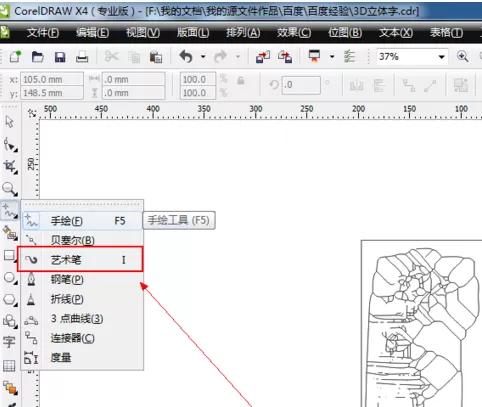This screenshot has width=482, height=407.
Task: Open the 37% zoom level dropdown
Action: point(442,57)
